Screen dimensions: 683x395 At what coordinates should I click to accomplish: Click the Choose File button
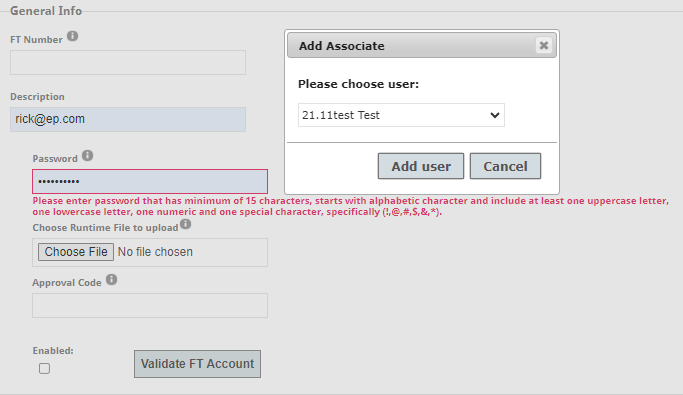tap(76, 252)
